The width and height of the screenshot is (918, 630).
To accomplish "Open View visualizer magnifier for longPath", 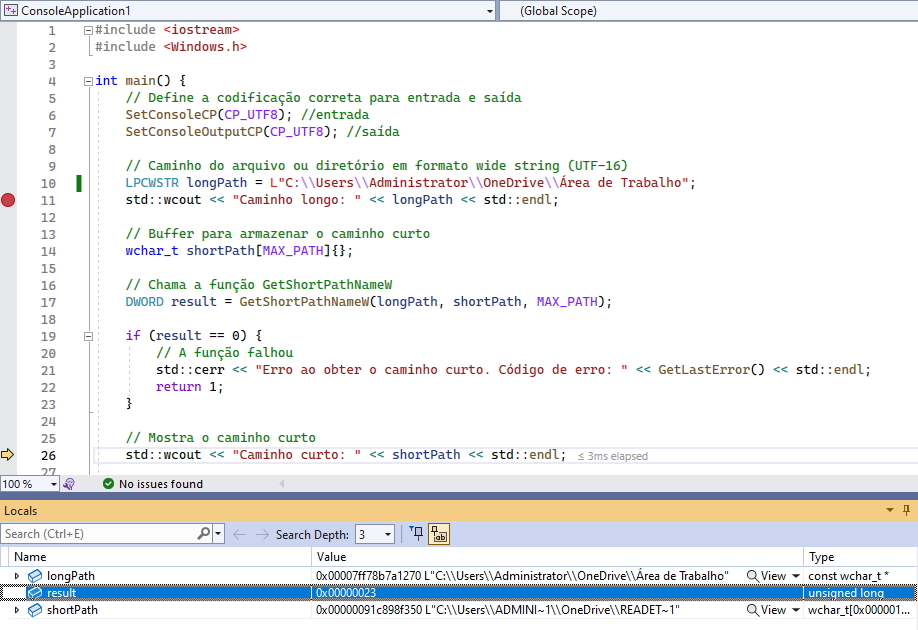I will click(753, 576).
